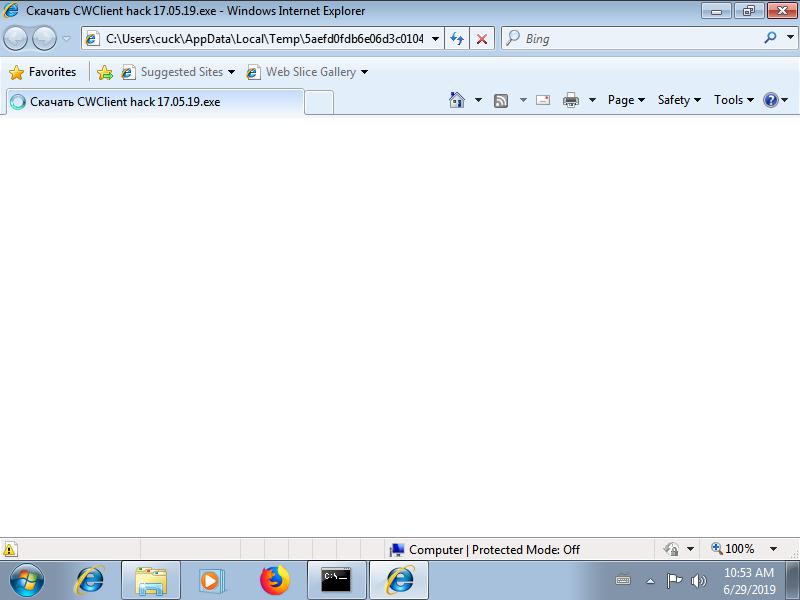This screenshot has height=600, width=800.
Task: Click the active Internet Explorer taskbar window
Action: 399,581
